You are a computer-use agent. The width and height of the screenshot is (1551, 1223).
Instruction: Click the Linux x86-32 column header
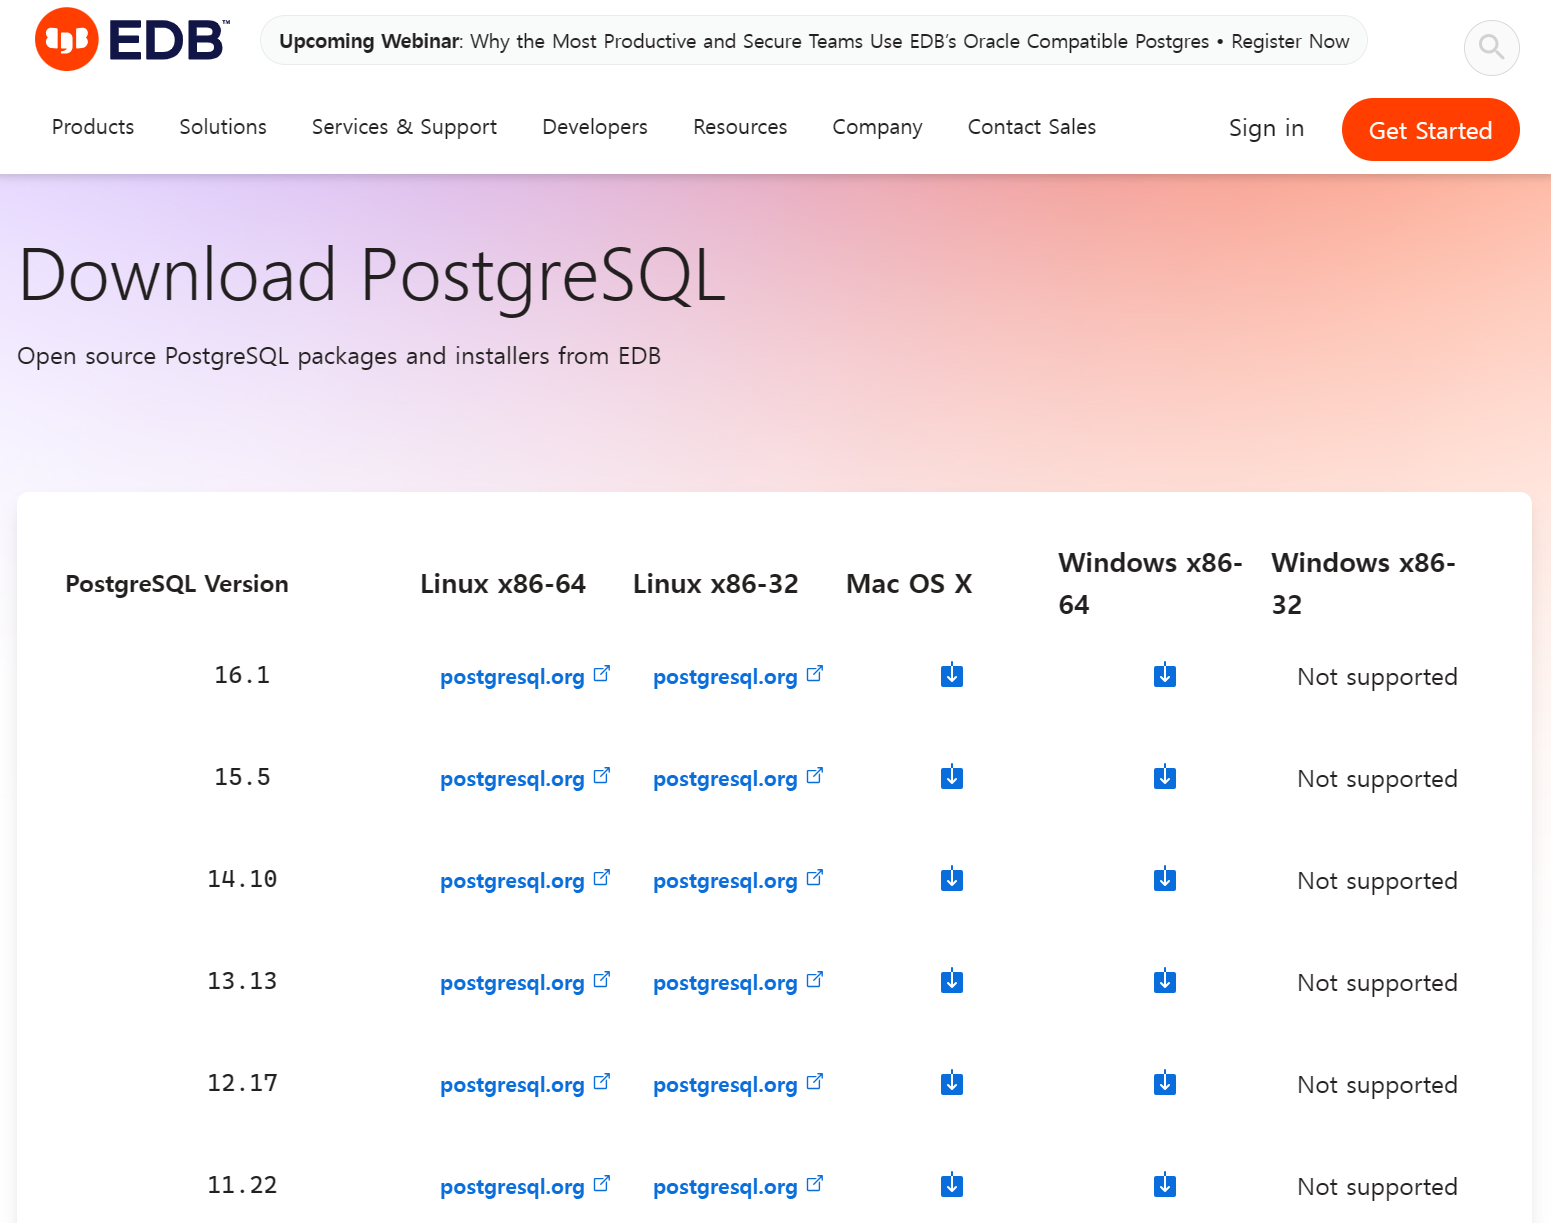(x=716, y=584)
